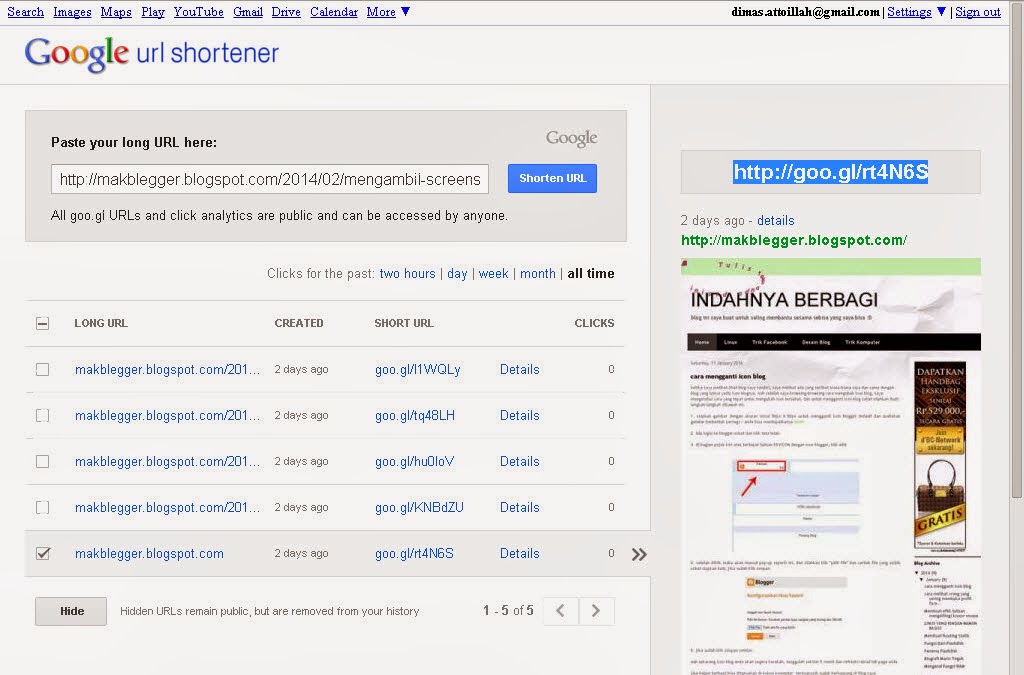Uncheck the goo.gl/rt4N6S row checkbox
Image resolution: width=1024 pixels, height=675 pixels.
coord(42,554)
